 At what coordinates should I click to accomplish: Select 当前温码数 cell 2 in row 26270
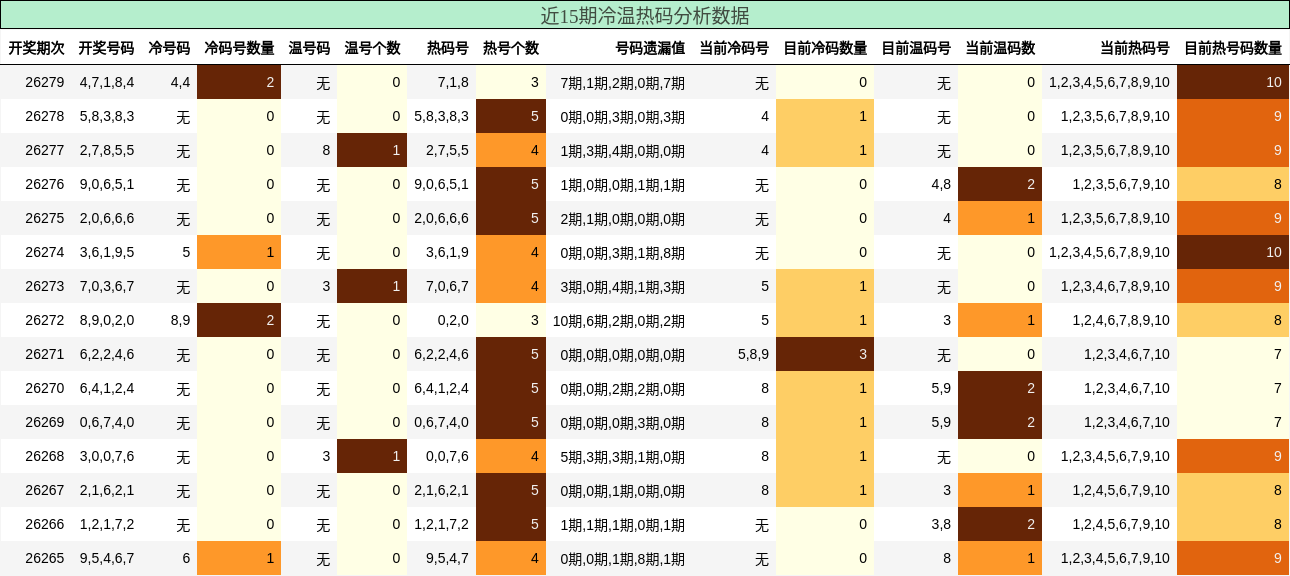click(x=1000, y=388)
